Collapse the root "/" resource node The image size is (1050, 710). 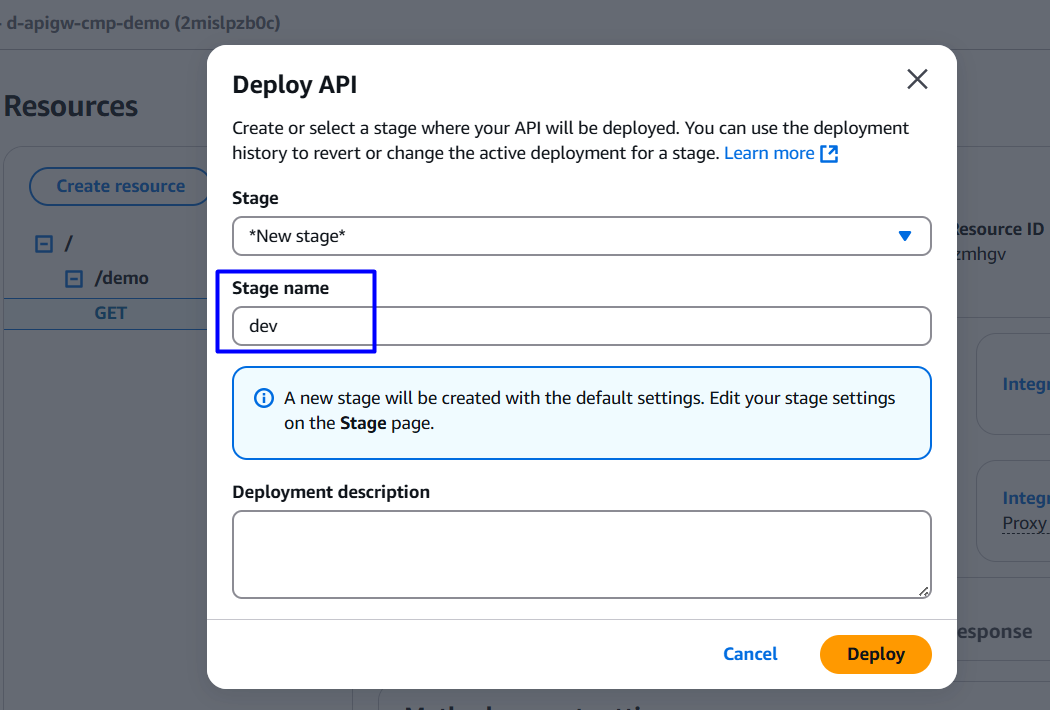coord(43,244)
